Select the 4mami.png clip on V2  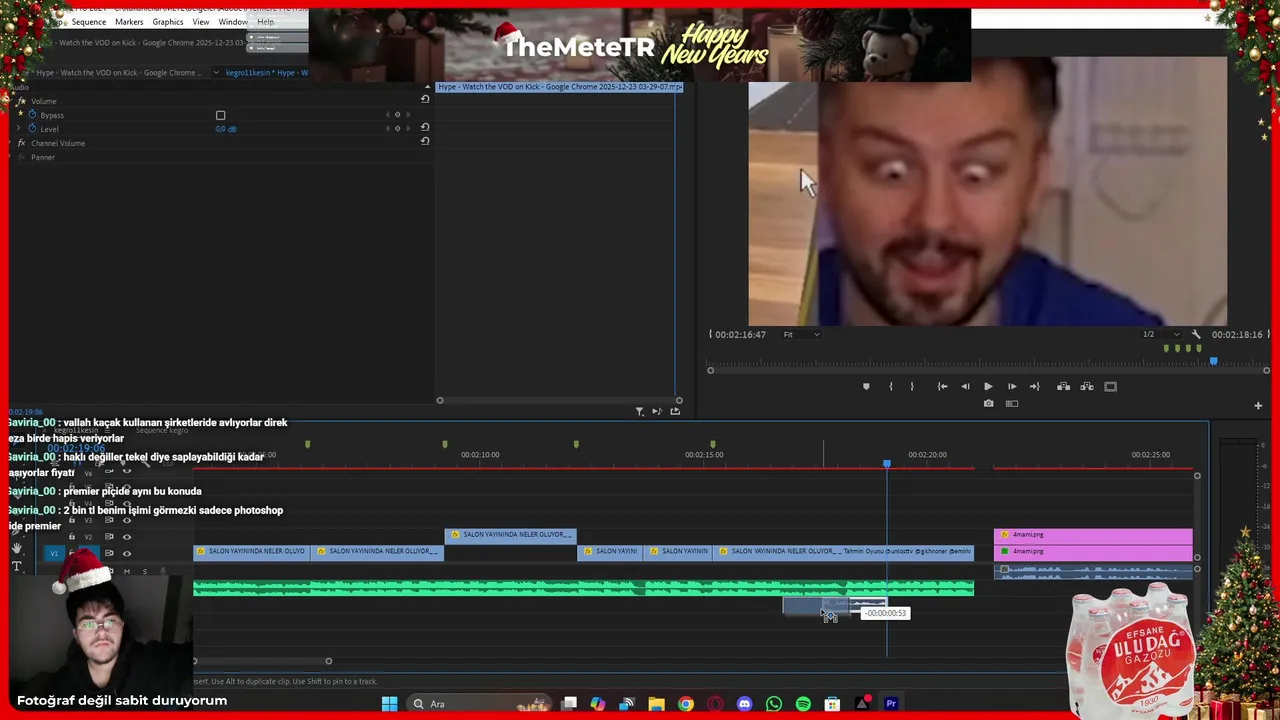click(x=1093, y=535)
